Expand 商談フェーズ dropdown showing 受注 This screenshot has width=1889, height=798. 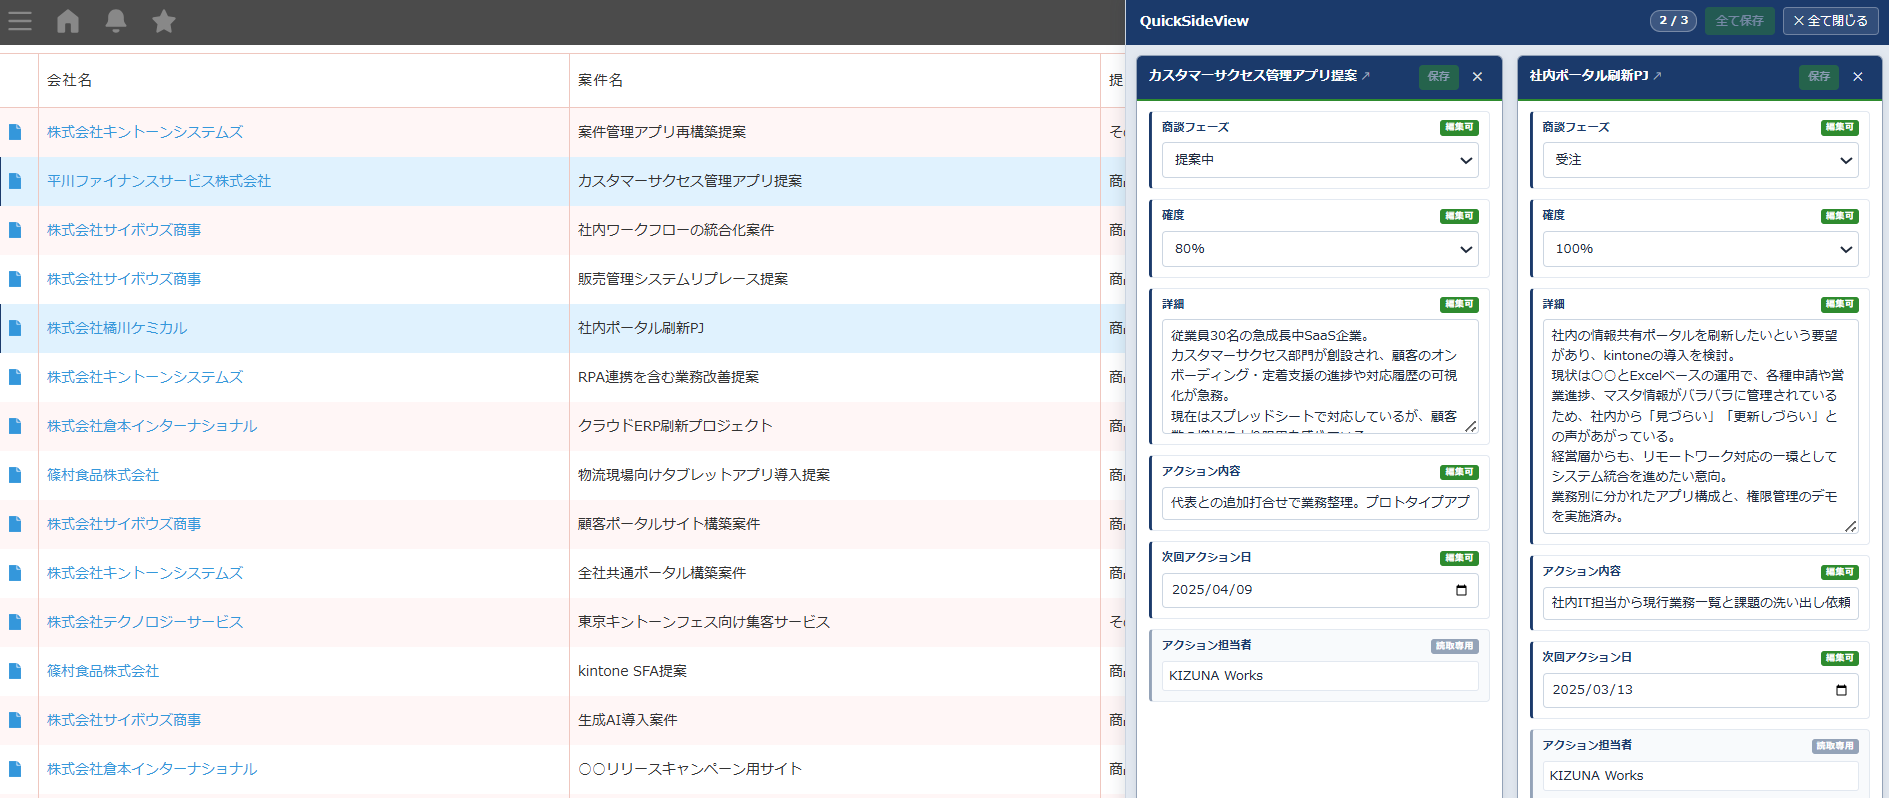1700,160
